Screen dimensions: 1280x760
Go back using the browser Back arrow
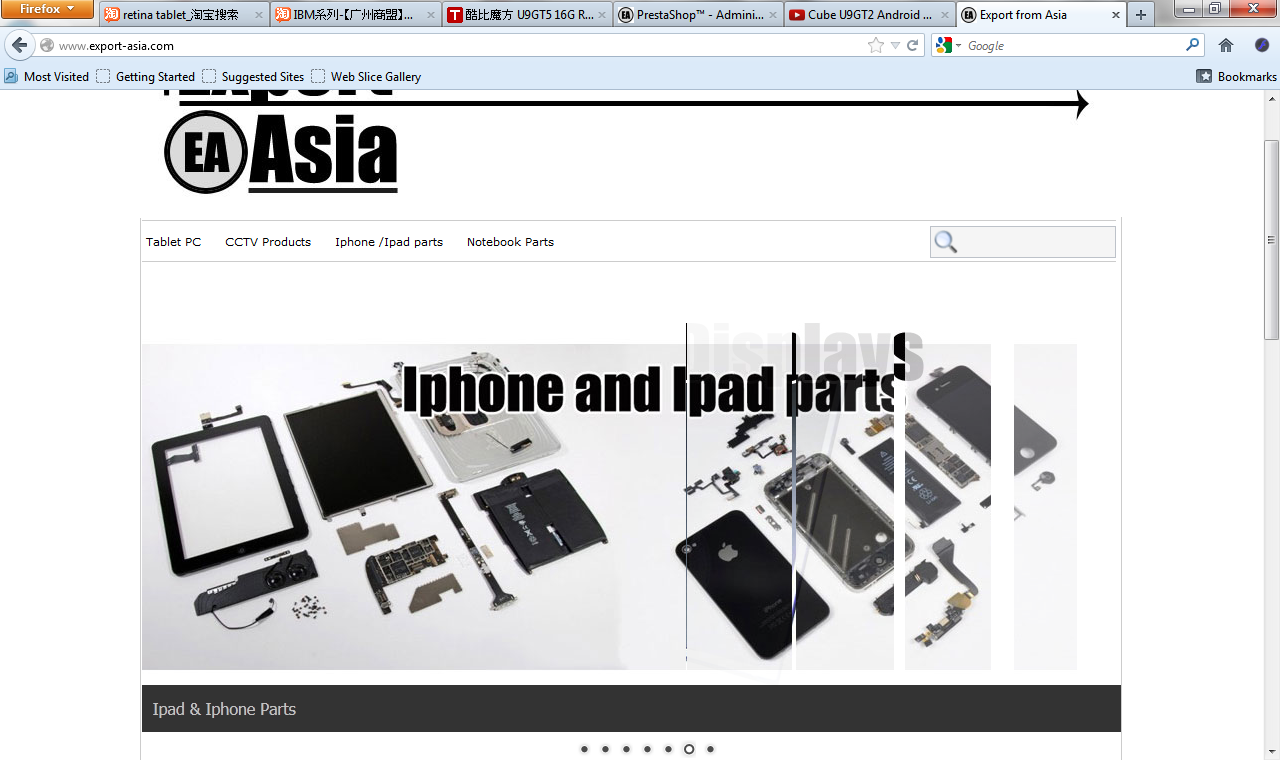[20, 45]
